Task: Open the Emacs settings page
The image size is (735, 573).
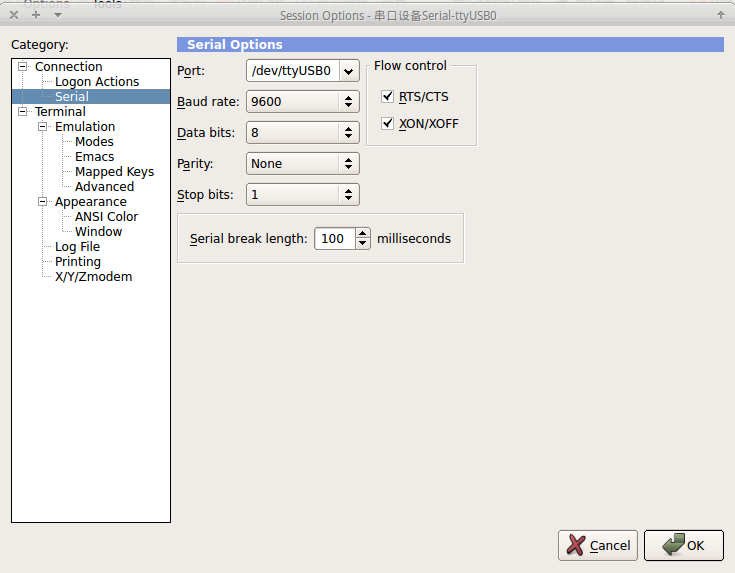Action: (94, 157)
